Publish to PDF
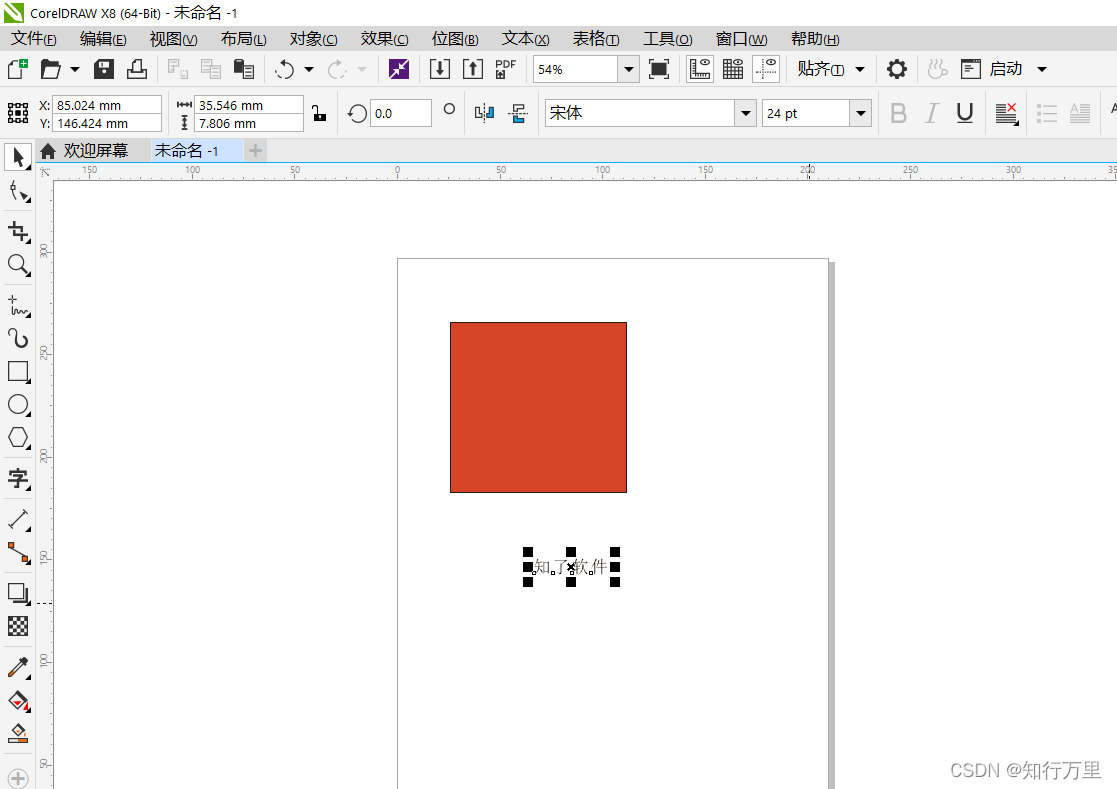This screenshot has height=789, width=1117. tap(506, 69)
